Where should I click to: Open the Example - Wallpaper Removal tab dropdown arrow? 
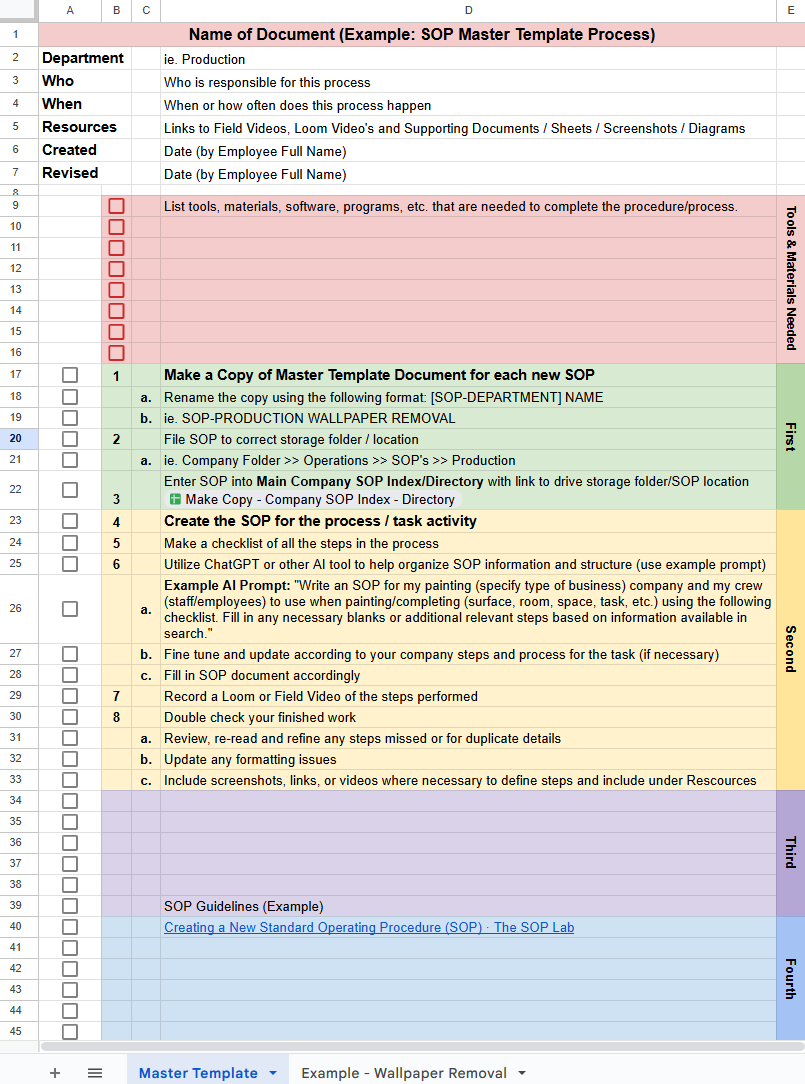tap(520, 1072)
